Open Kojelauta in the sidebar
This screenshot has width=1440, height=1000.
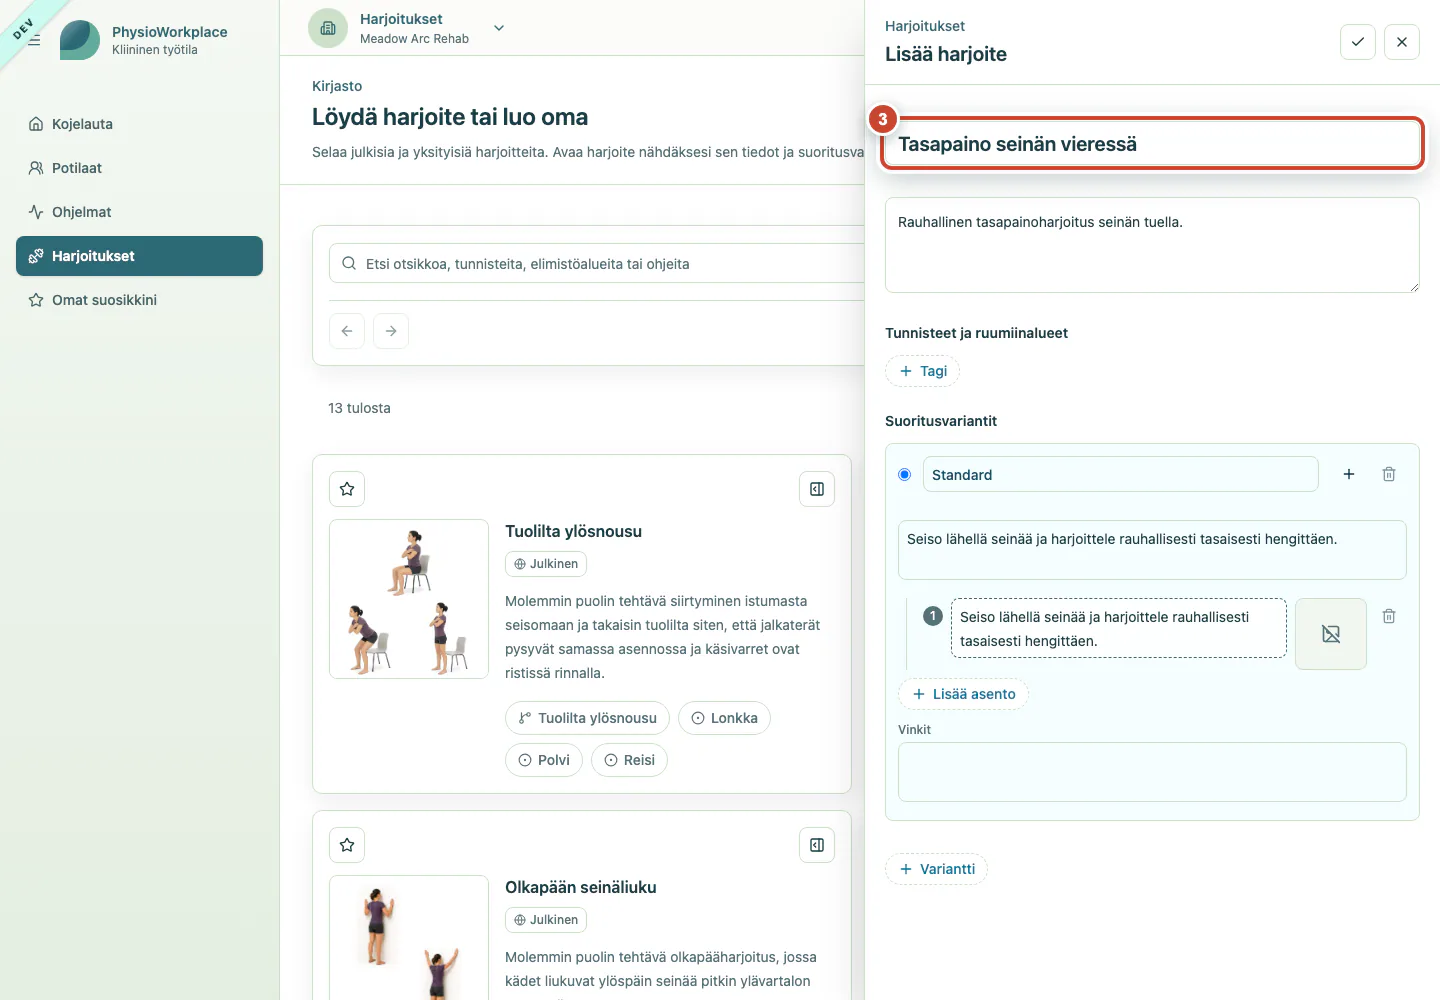pos(139,124)
